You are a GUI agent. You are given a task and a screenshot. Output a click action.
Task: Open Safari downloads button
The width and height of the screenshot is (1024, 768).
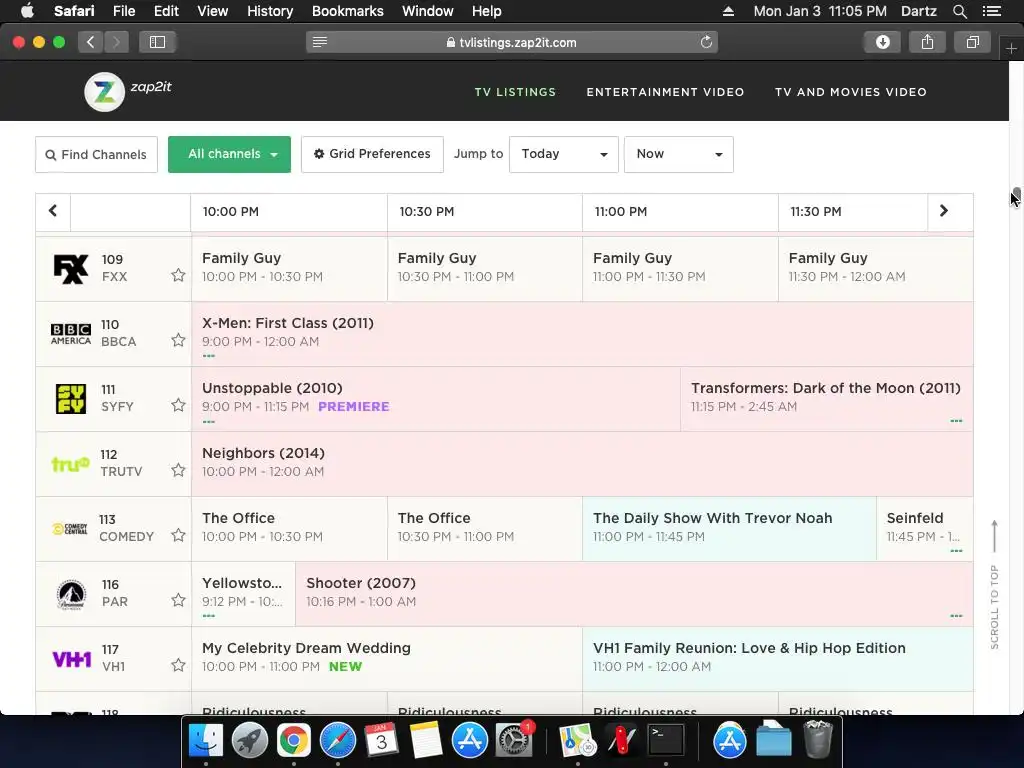[882, 42]
